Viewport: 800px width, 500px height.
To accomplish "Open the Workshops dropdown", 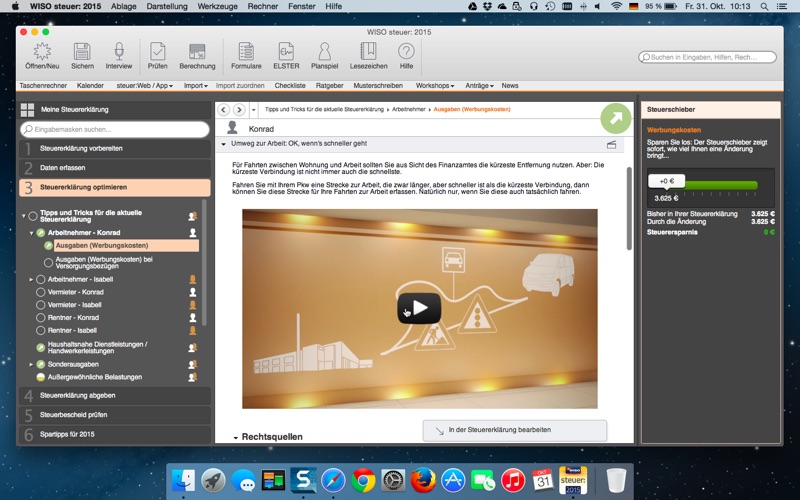I will click(x=435, y=86).
